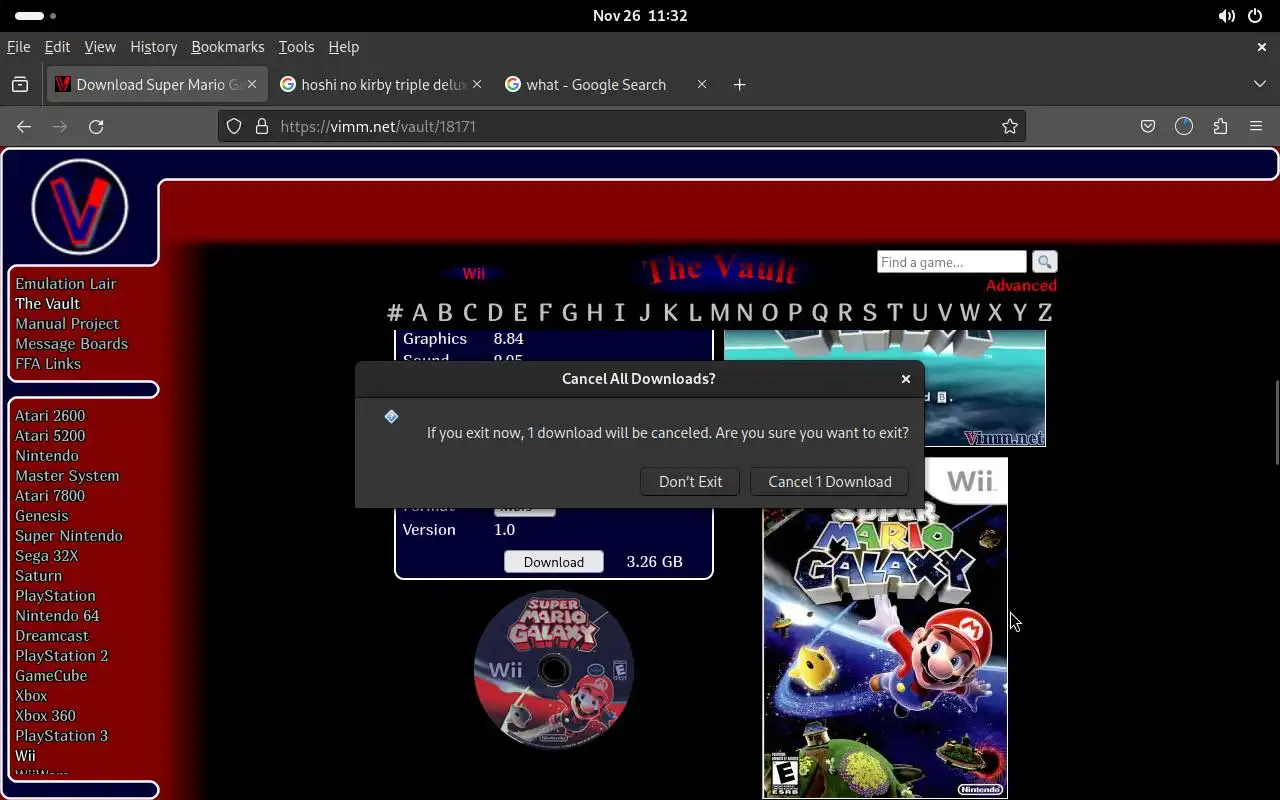Screen dimensions: 1280x800
Task: Open the View menu
Action: (100, 47)
